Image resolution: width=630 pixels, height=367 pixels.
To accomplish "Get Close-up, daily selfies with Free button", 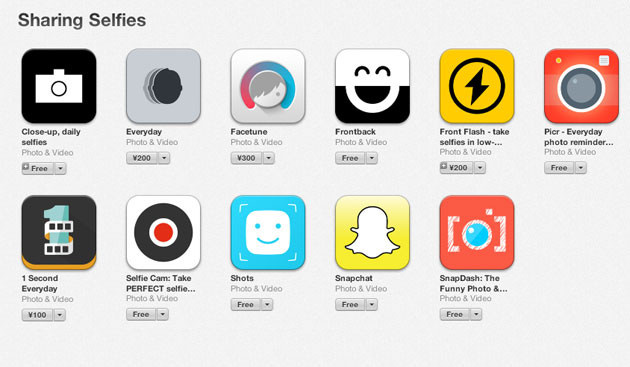I will 38,168.
